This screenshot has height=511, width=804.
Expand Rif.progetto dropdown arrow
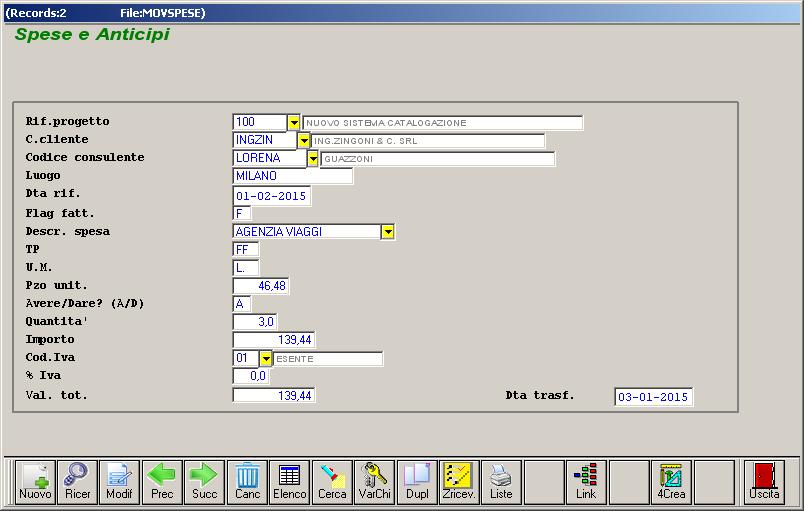[293, 122]
